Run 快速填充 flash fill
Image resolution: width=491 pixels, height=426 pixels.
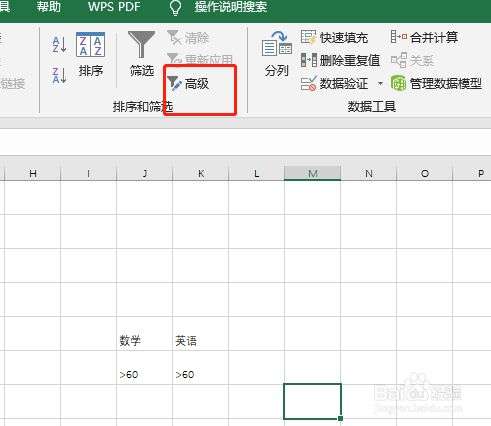coord(334,38)
